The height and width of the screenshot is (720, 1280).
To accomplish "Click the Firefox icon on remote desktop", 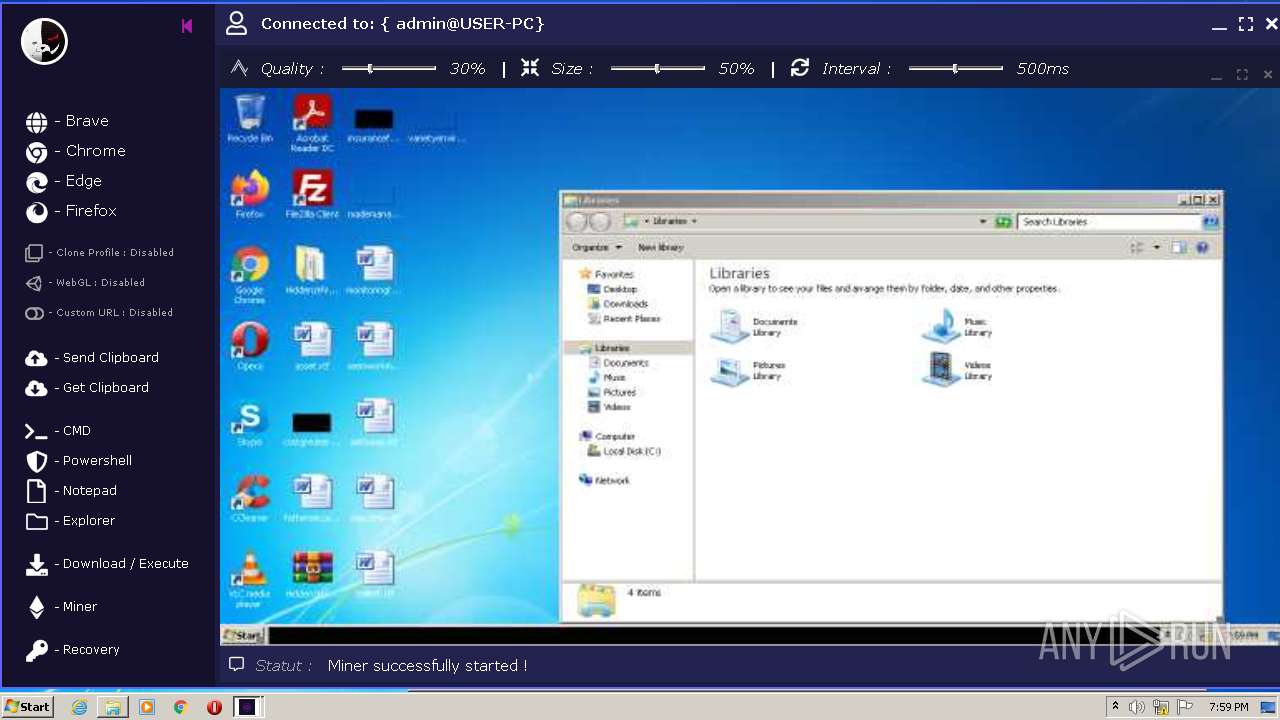I will pyautogui.click(x=250, y=195).
